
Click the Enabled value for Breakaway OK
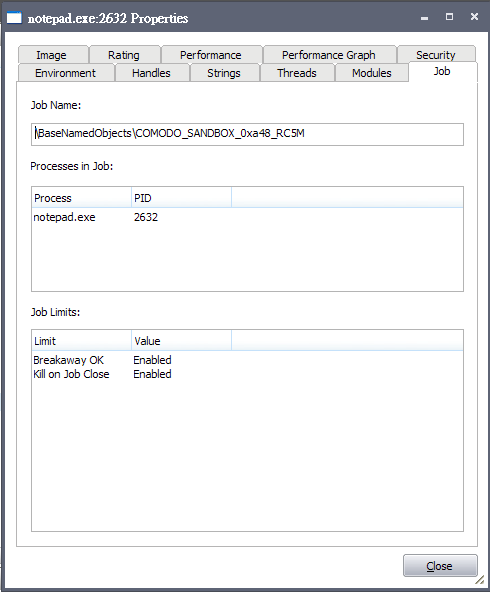click(153, 360)
